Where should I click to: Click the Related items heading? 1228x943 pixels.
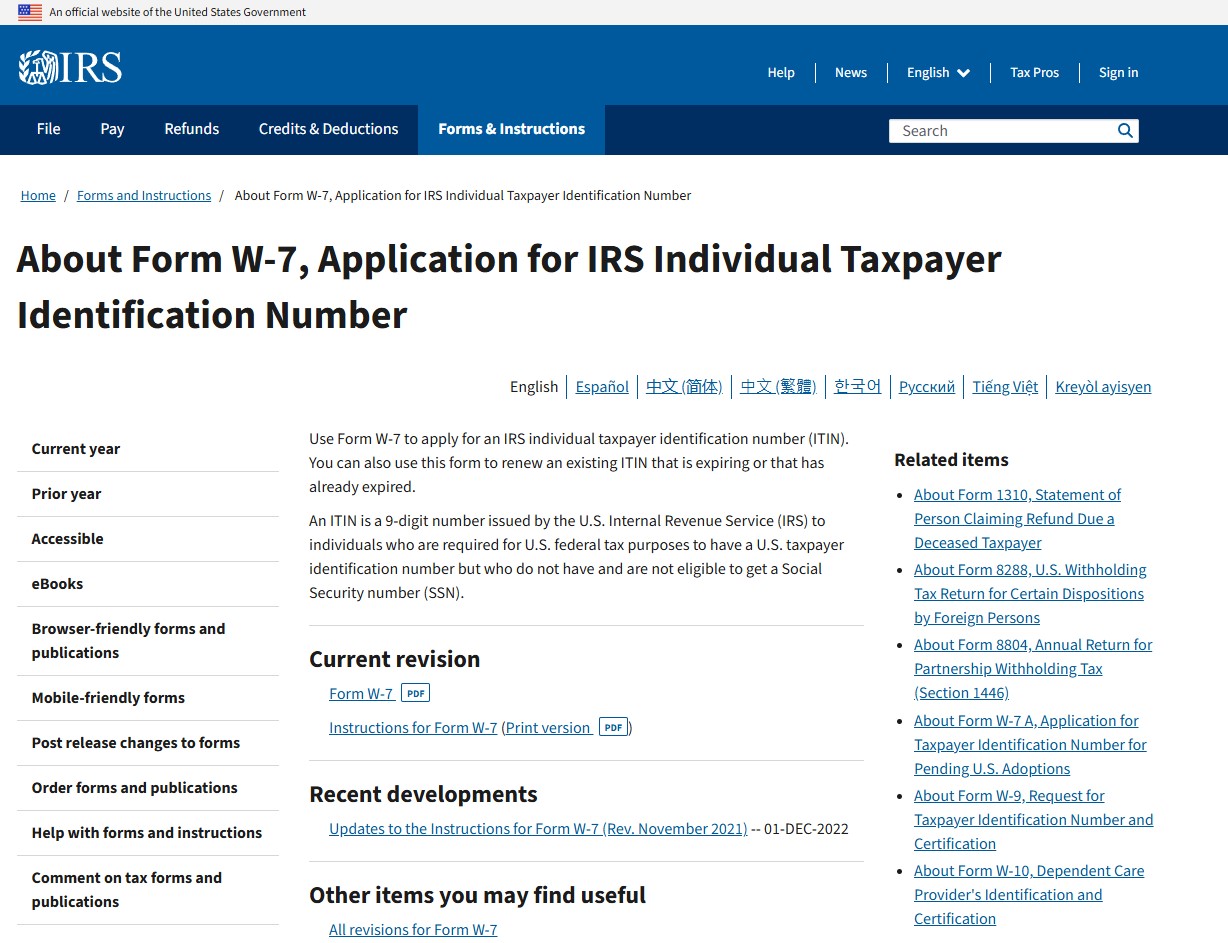[x=951, y=459]
